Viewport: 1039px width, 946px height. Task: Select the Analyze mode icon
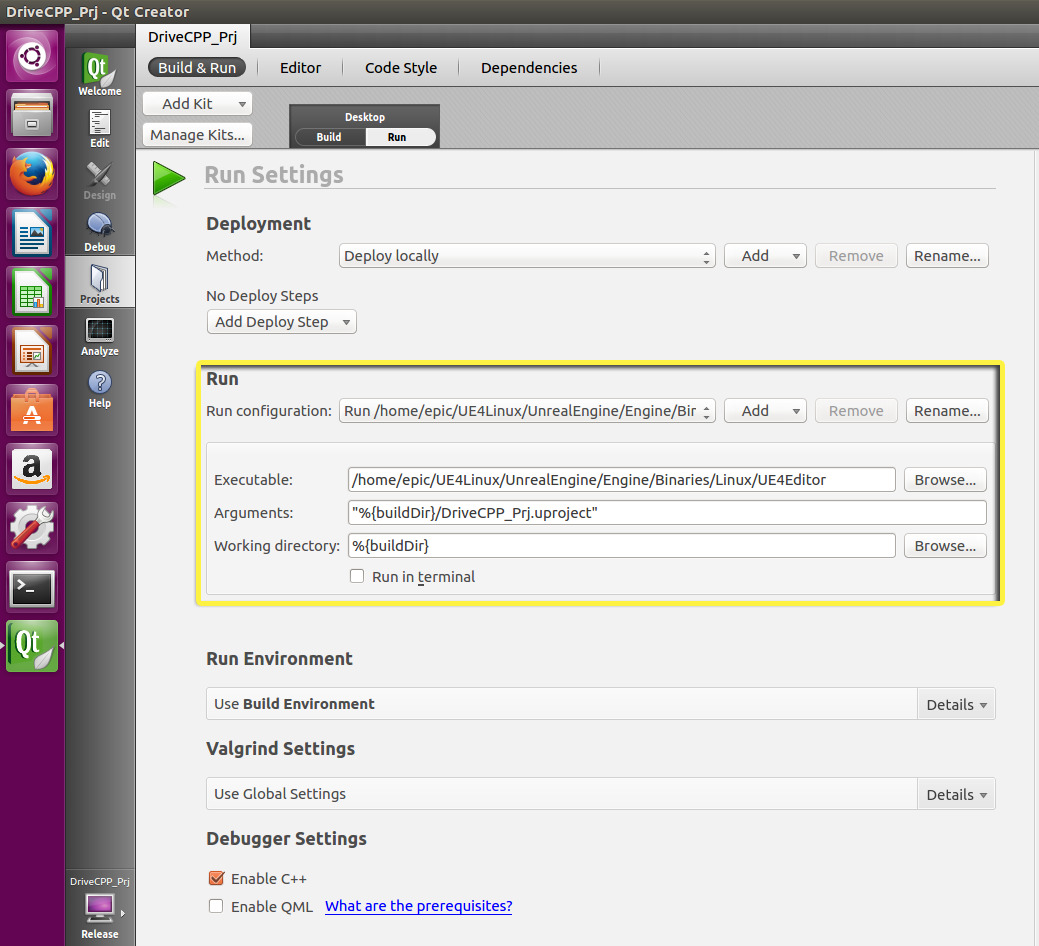click(99, 336)
